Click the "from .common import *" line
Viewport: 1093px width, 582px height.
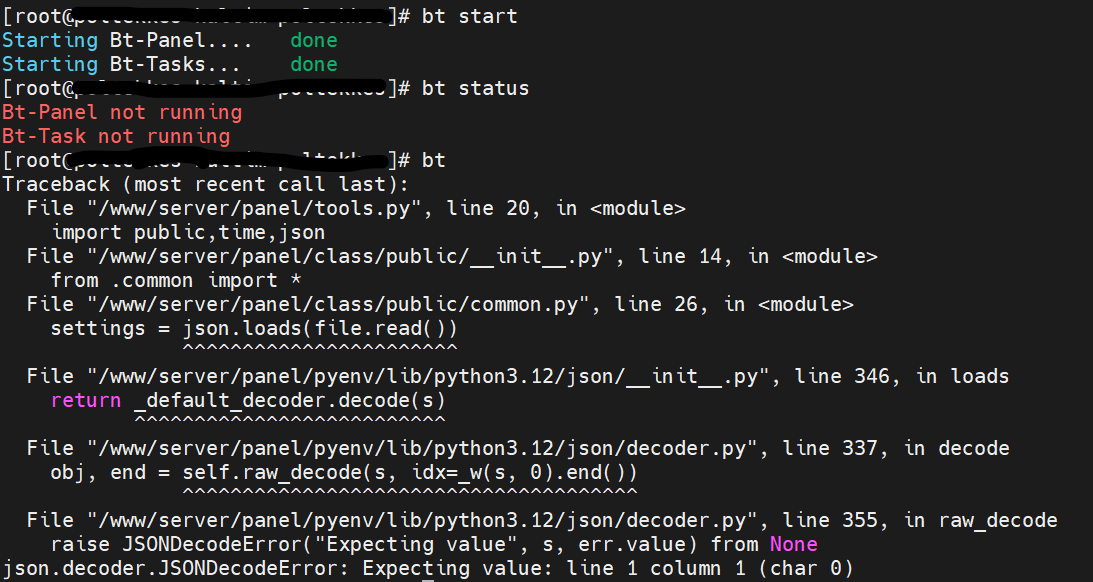click(x=164, y=280)
